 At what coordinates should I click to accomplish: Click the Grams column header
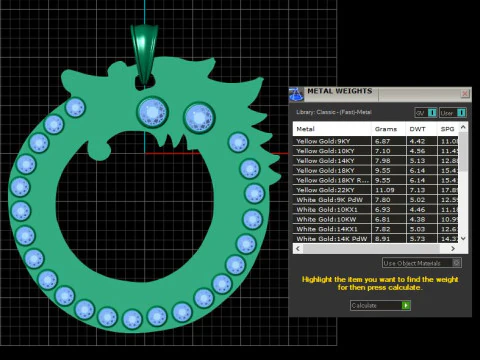(389, 129)
